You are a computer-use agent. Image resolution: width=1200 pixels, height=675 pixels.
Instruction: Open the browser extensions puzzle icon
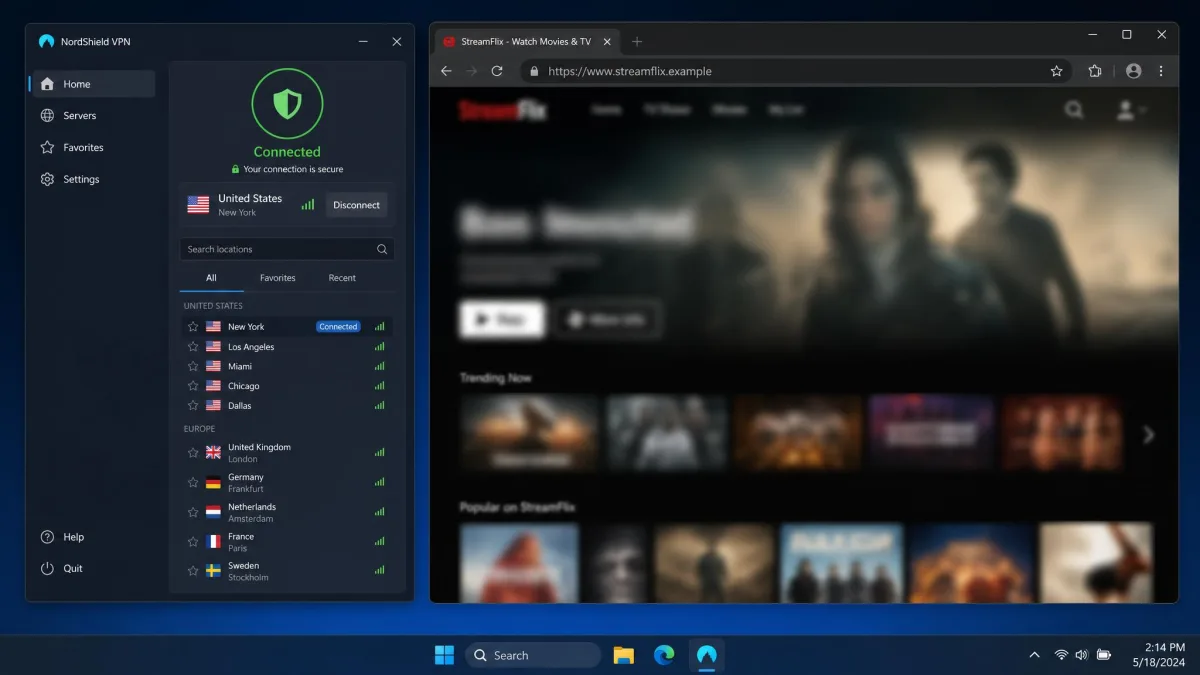1095,71
